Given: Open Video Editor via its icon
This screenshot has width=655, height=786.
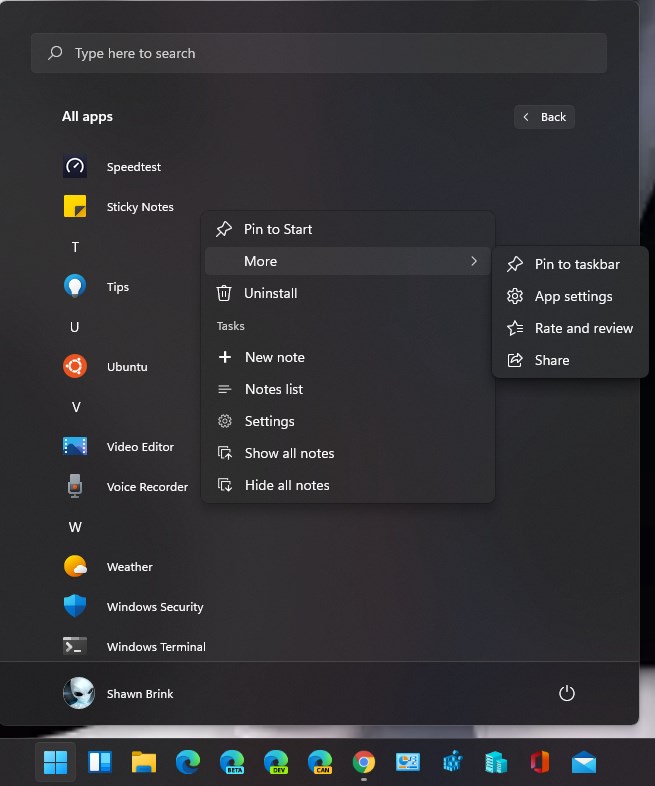Looking at the screenshot, I should click(75, 446).
